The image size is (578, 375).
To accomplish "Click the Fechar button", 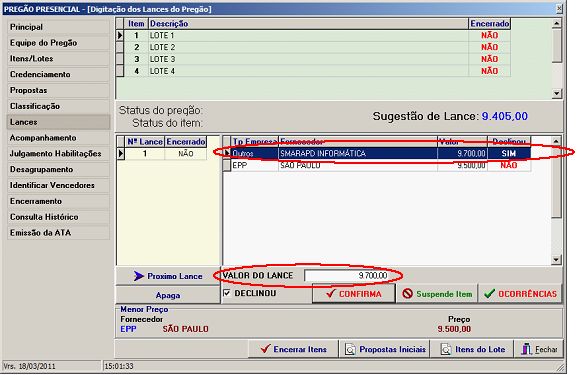I will point(539,349).
